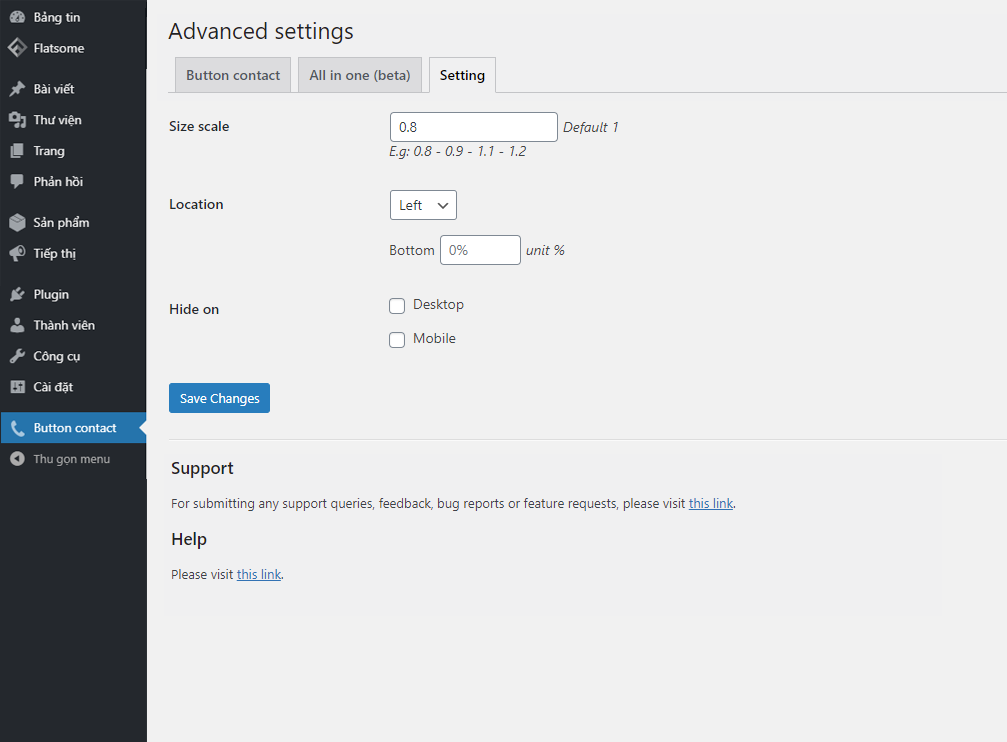Open the All in one (beta) tab
This screenshot has width=1007, height=742.
click(x=359, y=75)
